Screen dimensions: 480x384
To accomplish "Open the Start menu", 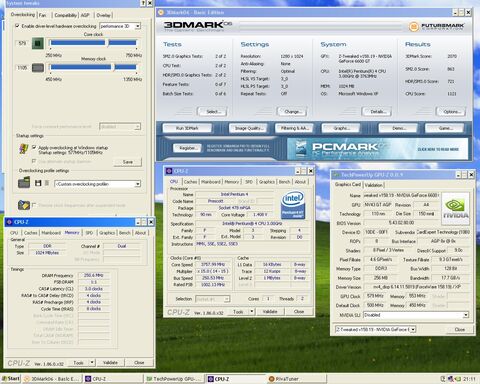I will tap(11, 379).
